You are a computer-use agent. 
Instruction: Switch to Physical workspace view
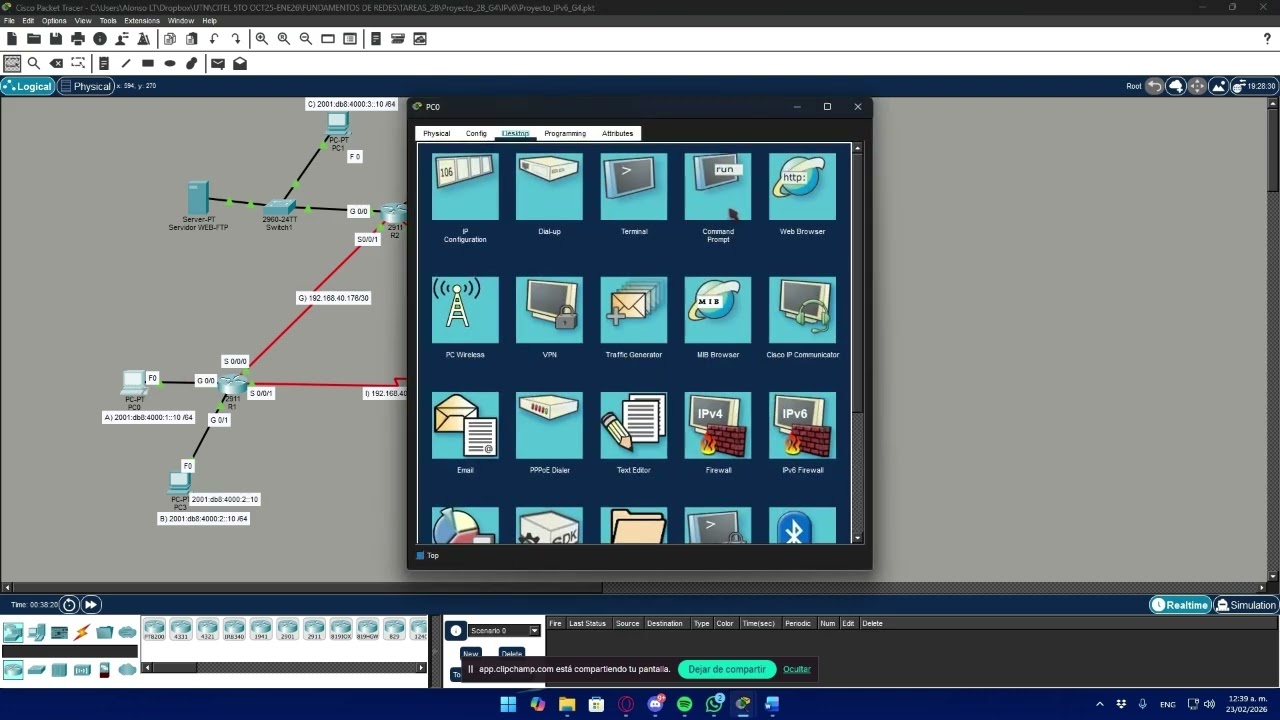[x=85, y=86]
